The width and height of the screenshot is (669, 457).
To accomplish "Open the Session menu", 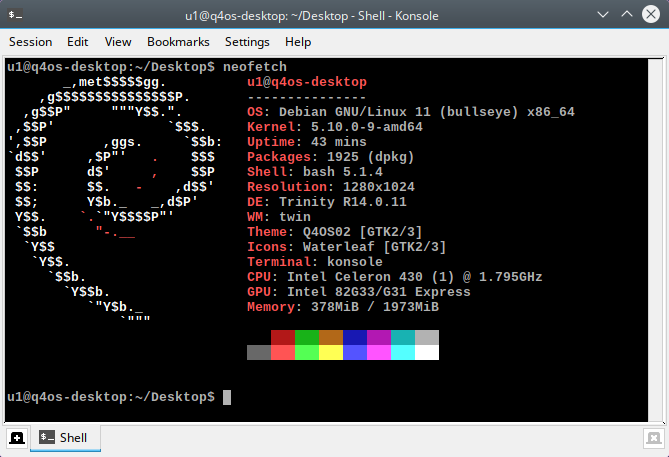I will [x=31, y=42].
